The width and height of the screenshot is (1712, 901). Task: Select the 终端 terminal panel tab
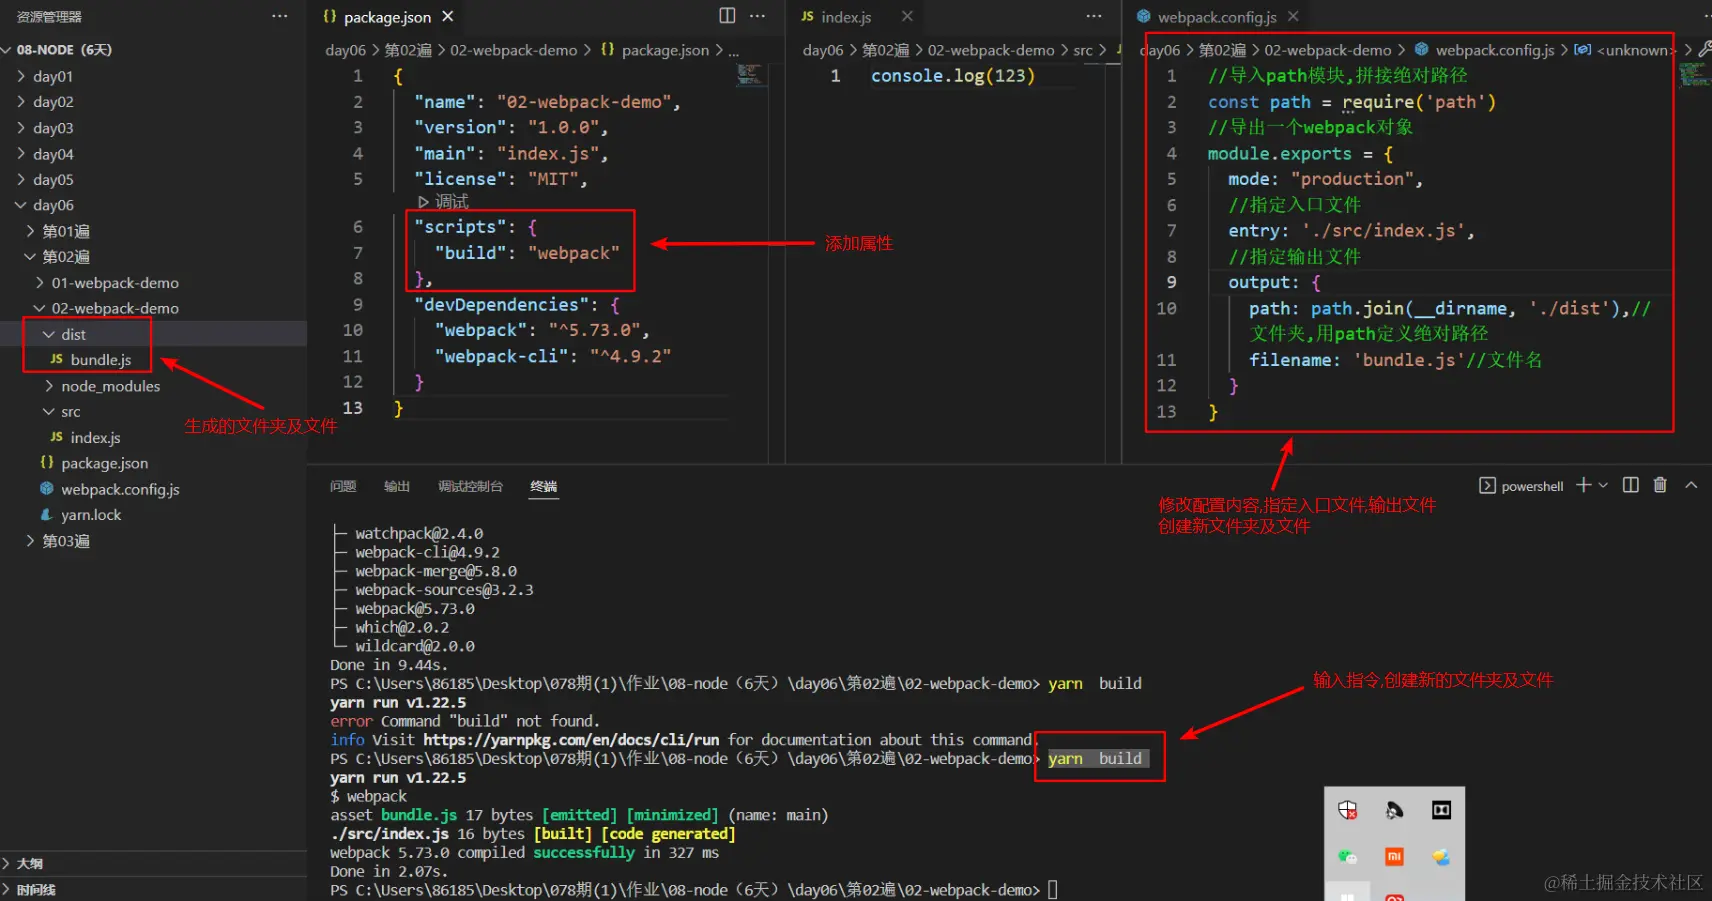(x=544, y=486)
